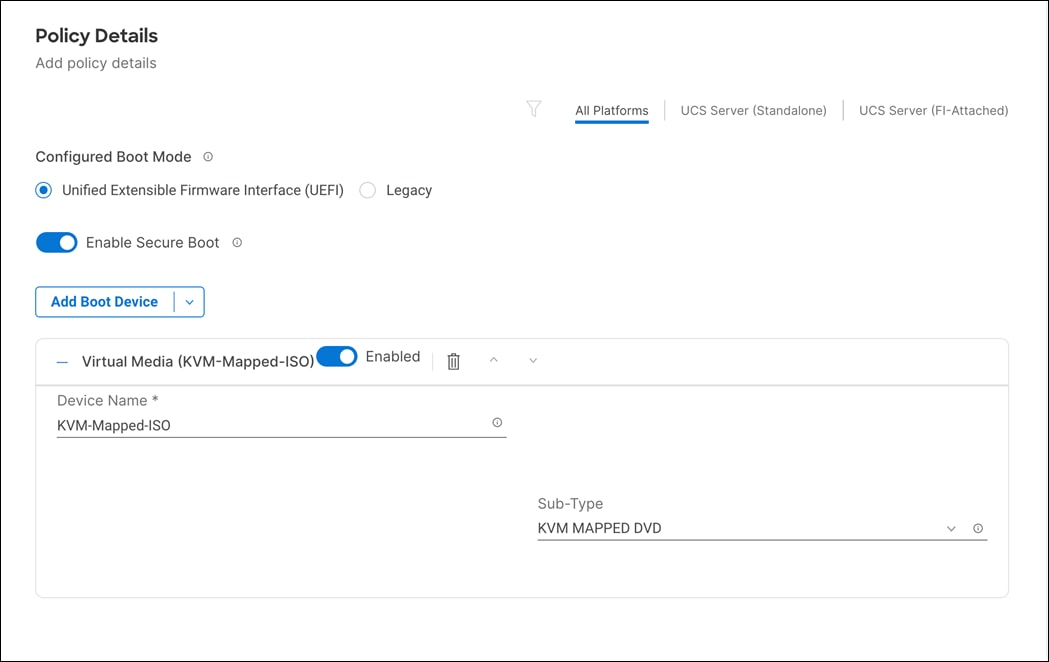Click the info icon next to Enable Secure Boot
This screenshot has width=1049, height=662.
236,242
